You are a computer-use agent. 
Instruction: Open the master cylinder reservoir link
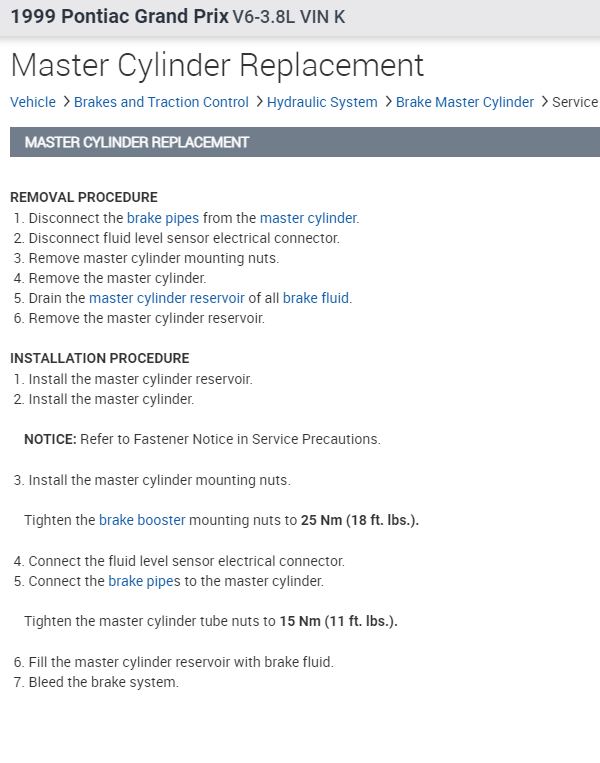(166, 298)
